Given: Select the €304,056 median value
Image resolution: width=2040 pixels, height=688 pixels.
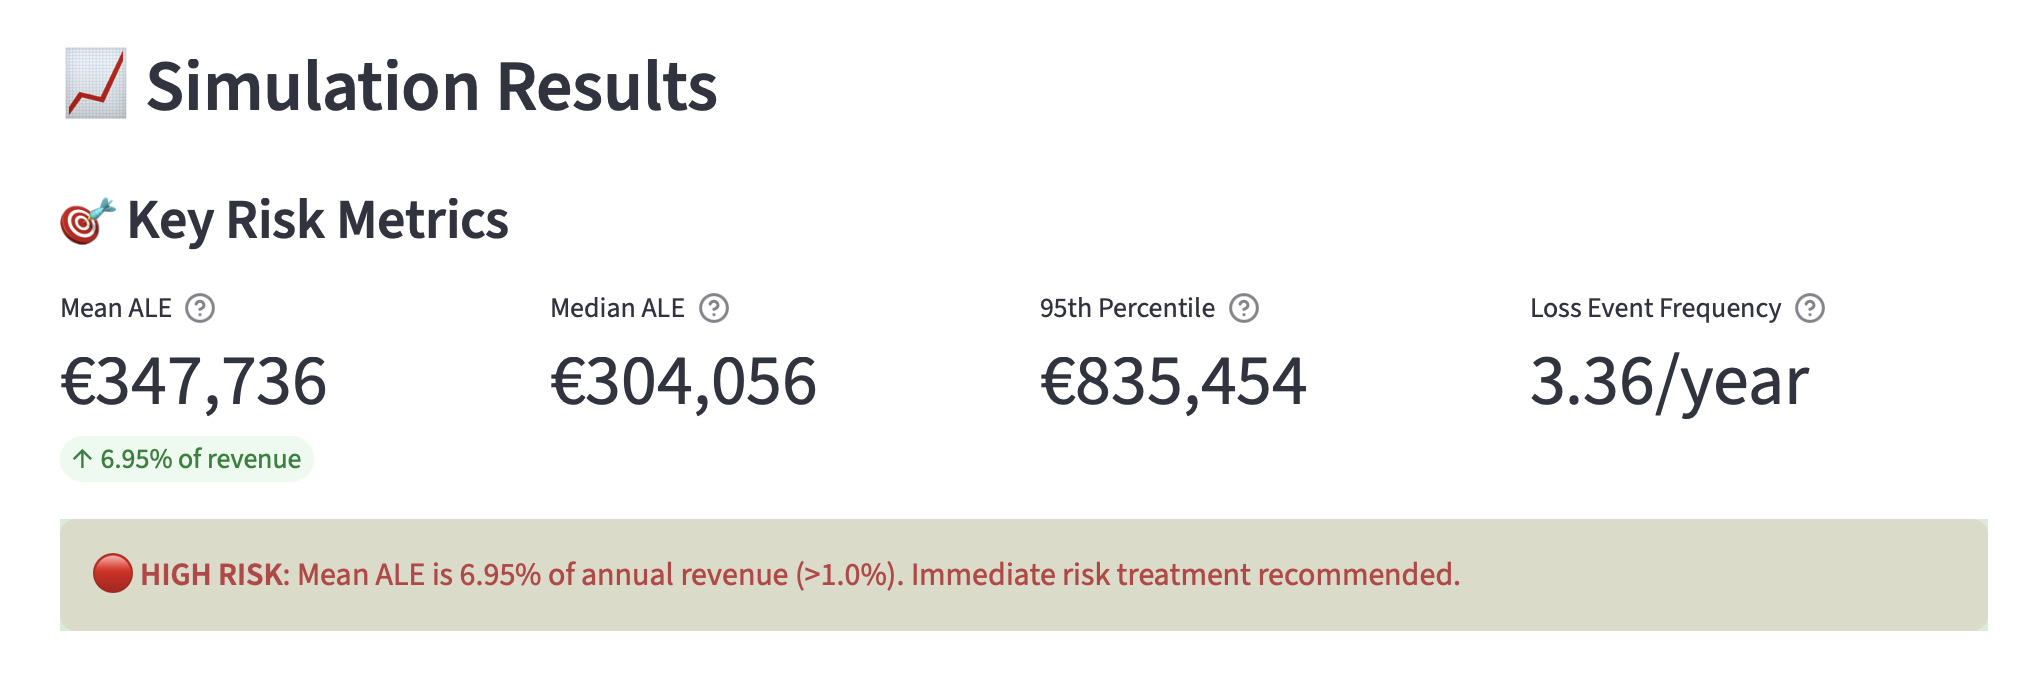Looking at the screenshot, I should (x=683, y=382).
